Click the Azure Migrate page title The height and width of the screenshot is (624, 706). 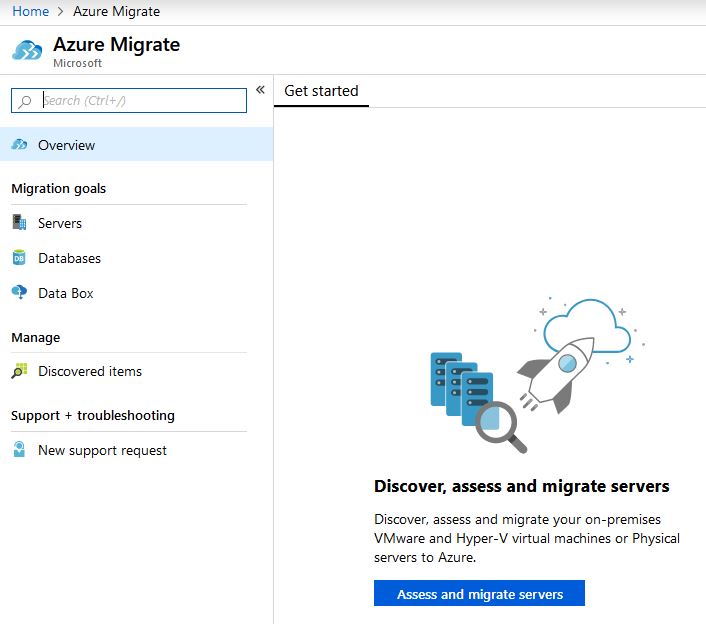click(117, 44)
